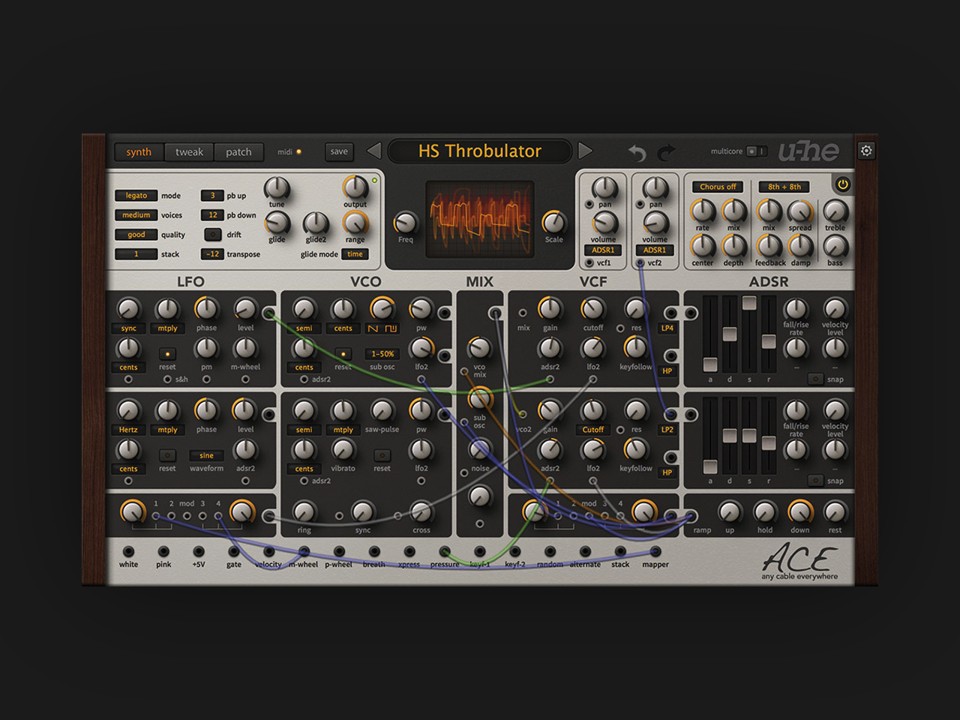Image resolution: width=960 pixels, height=720 pixels.
Task: Click the ACE any cable everywhere logo
Action: pyautogui.click(x=800, y=562)
